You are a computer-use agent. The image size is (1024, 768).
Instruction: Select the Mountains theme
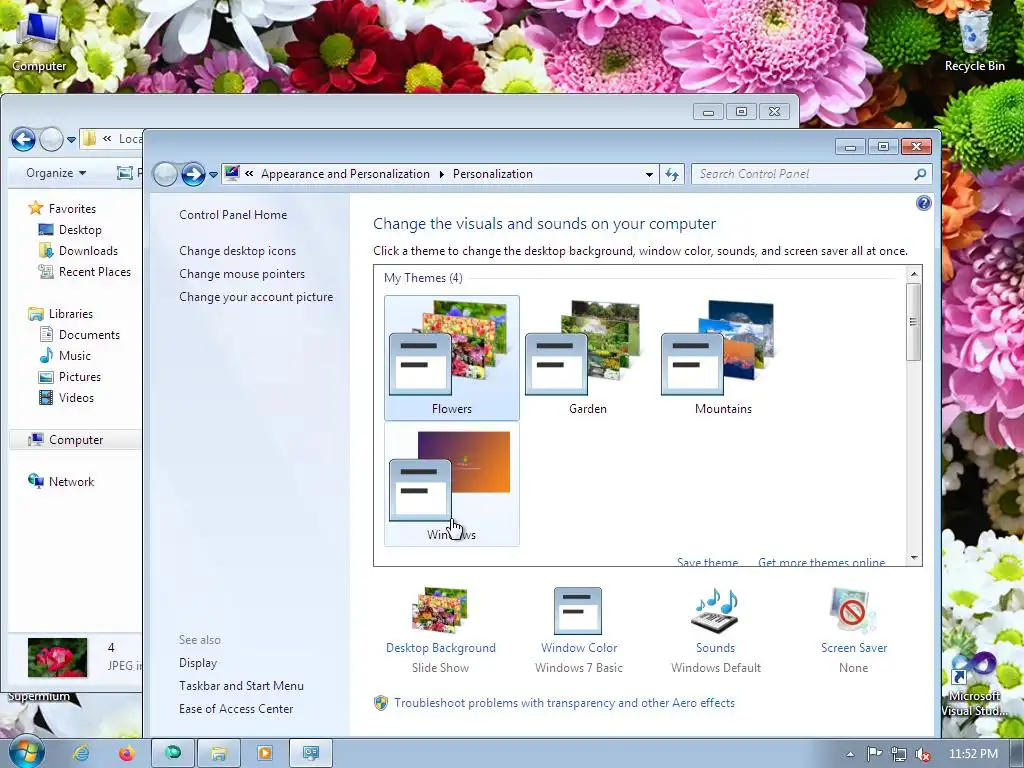723,357
